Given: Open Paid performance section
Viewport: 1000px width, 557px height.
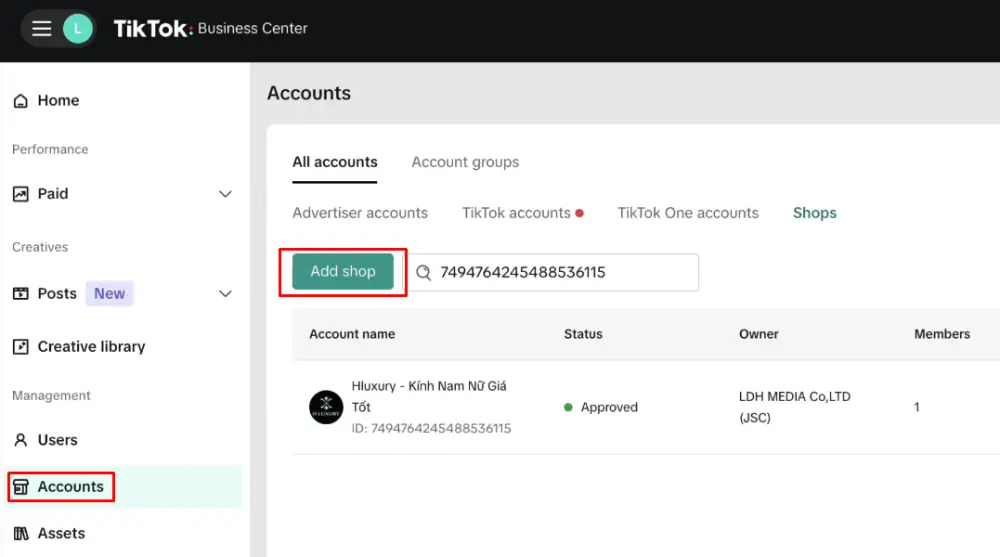Looking at the screenshot, I should 53,194.
